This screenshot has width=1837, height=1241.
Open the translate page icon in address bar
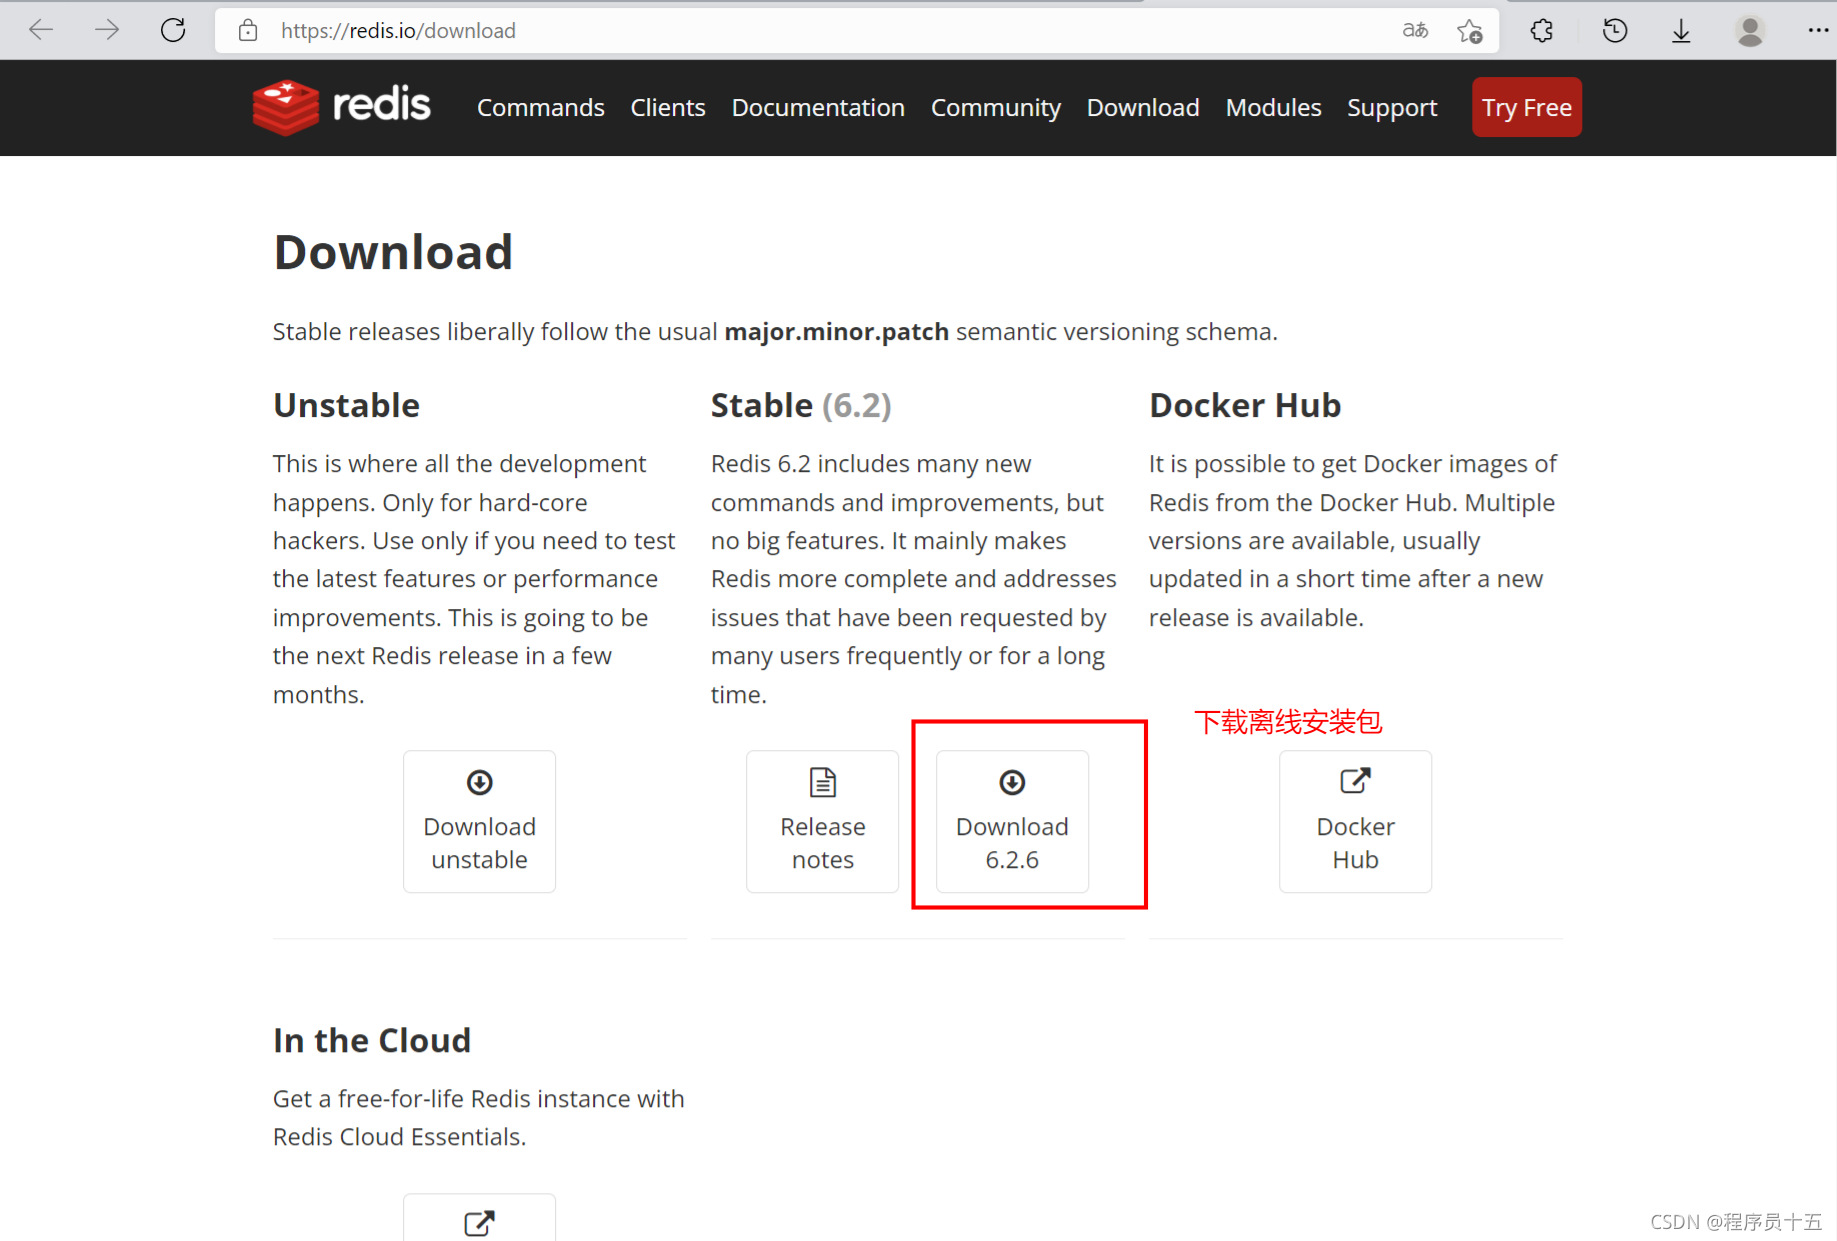[x=1415, y=30]
